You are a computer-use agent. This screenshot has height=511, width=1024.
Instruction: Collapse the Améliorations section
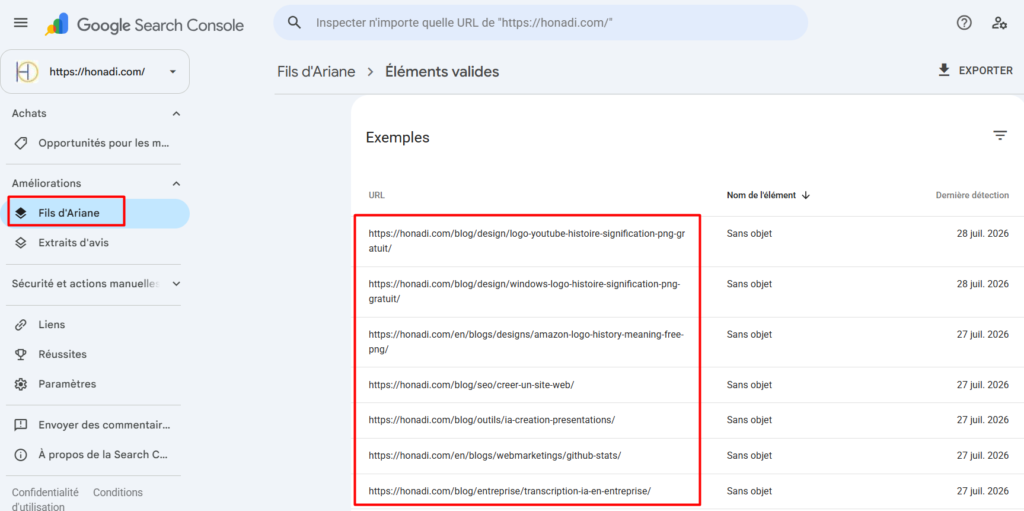(176, 184)
